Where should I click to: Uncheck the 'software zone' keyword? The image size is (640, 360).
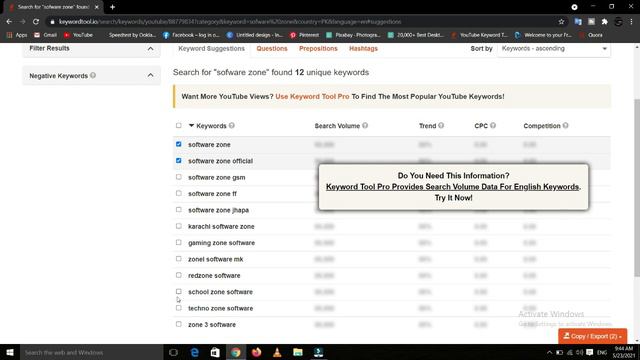(178, 144)
